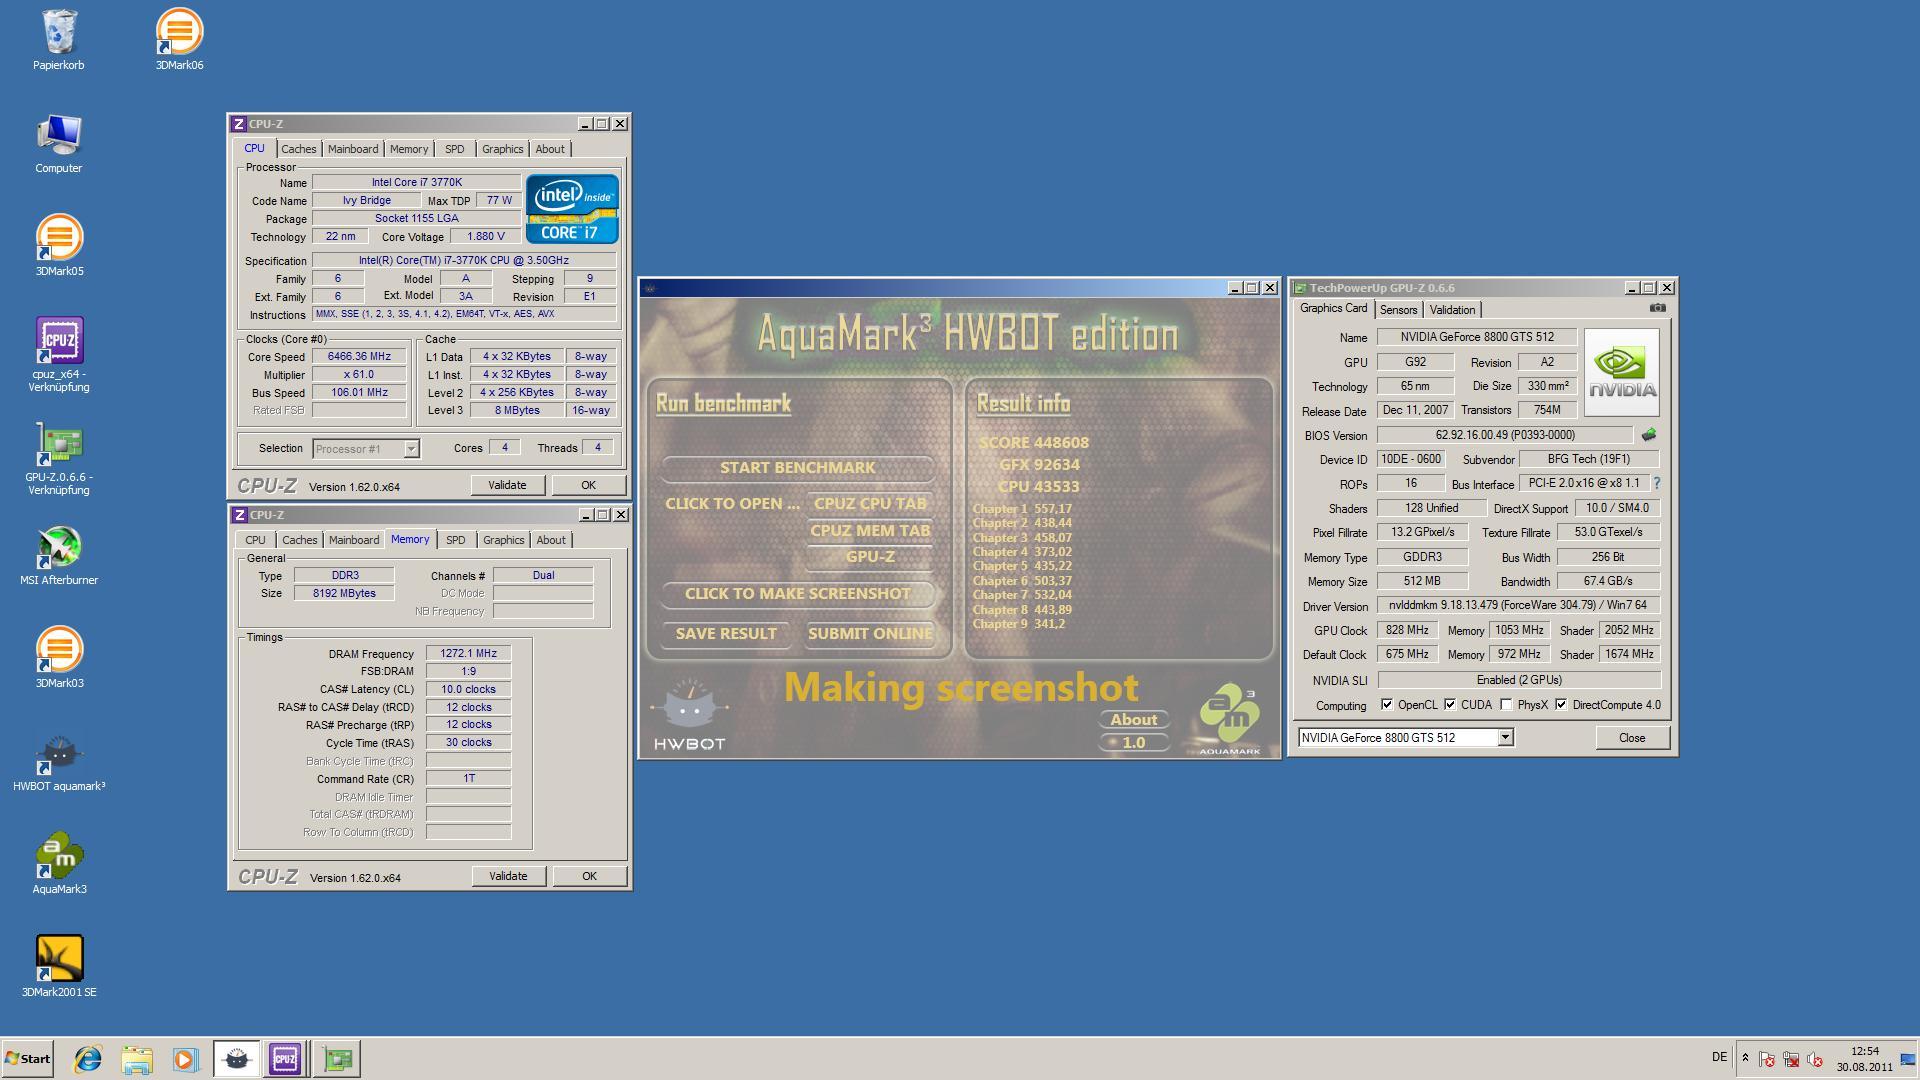Launch the GPU-Z.0.6.6 Verknüpfung shortcut

[x=59, y=458]
